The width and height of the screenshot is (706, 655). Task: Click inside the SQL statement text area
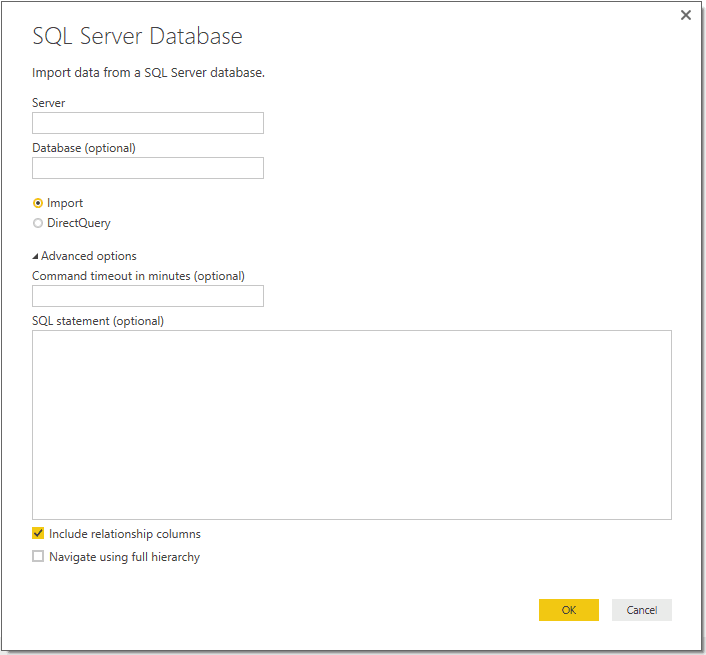click(x=352, y=425)
